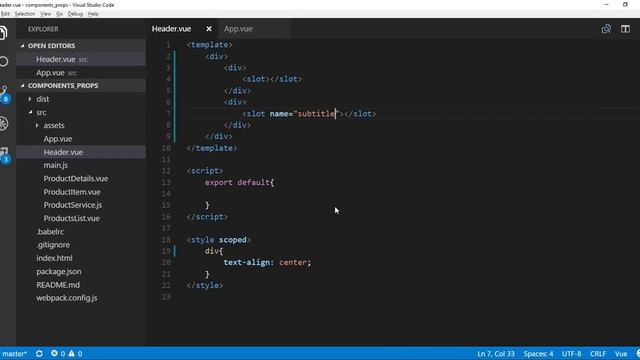Change line endings via CRLF
Image resolution: width=640 pixels, height=360 pixels.
pos(598,353)
